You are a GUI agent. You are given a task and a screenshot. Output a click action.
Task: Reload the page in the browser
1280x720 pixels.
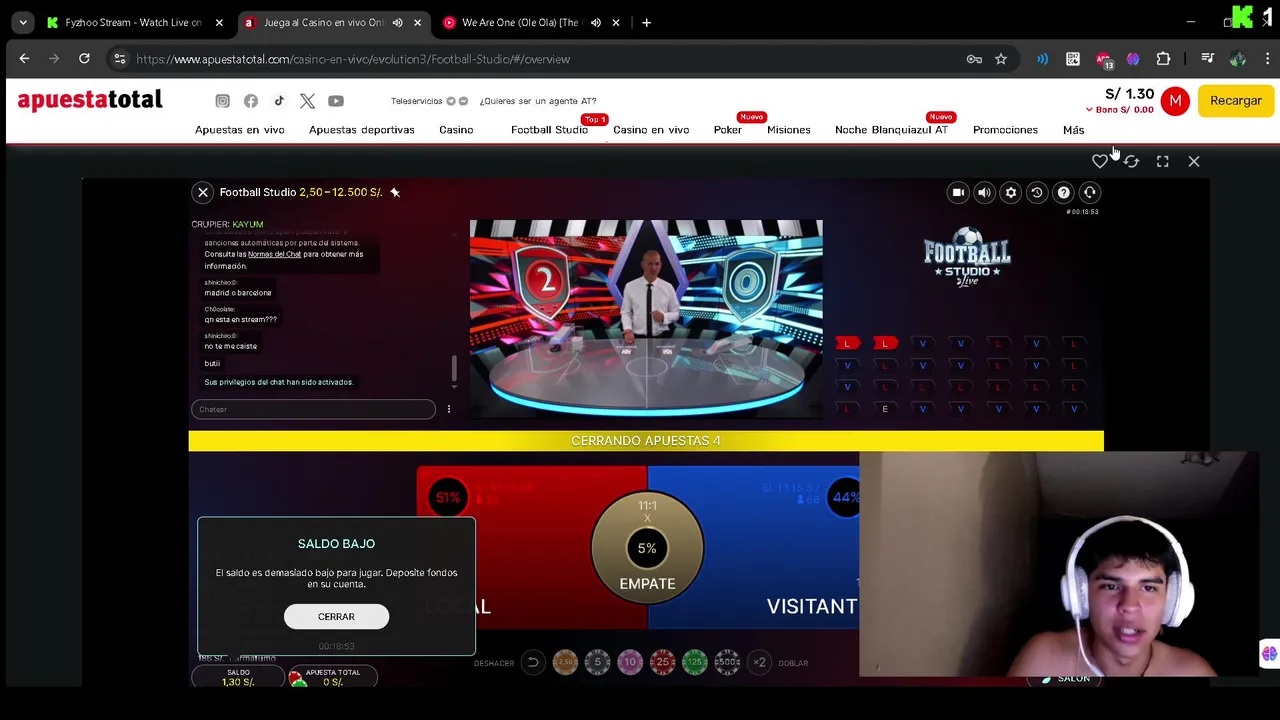click(84, 59)
